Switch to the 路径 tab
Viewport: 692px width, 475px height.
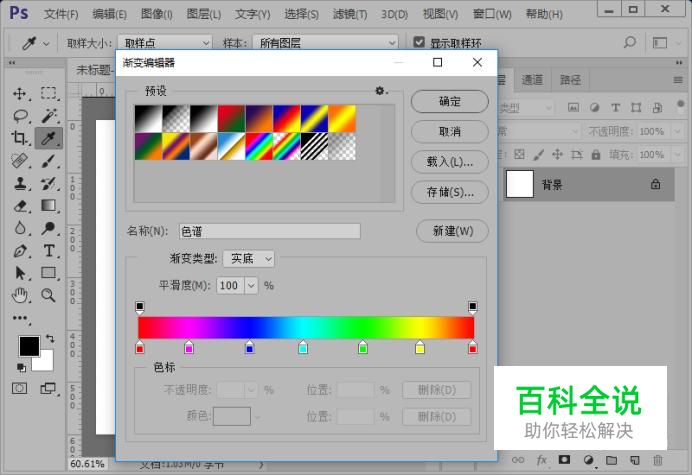pos(570,80)
